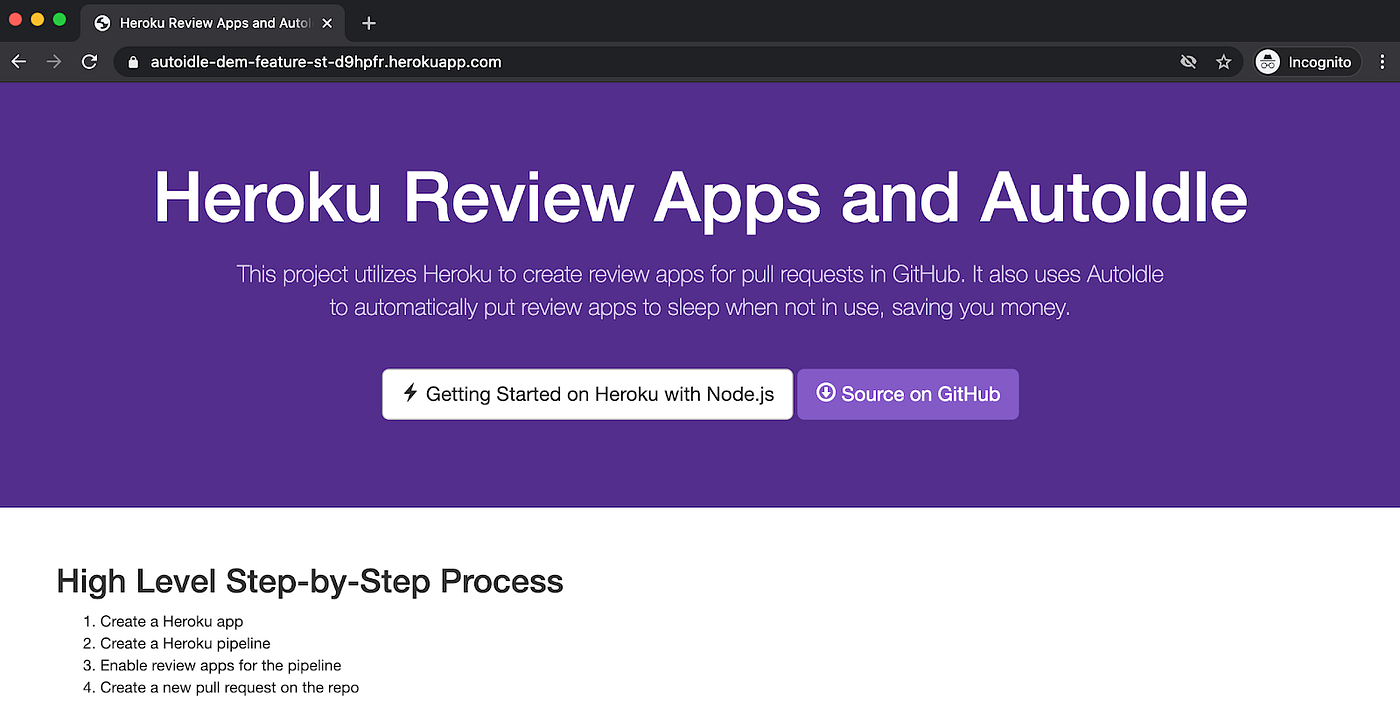Click the browser forward arrow
The width and height of the screenshot is (1400, 728).
click(x=54, y=62)
